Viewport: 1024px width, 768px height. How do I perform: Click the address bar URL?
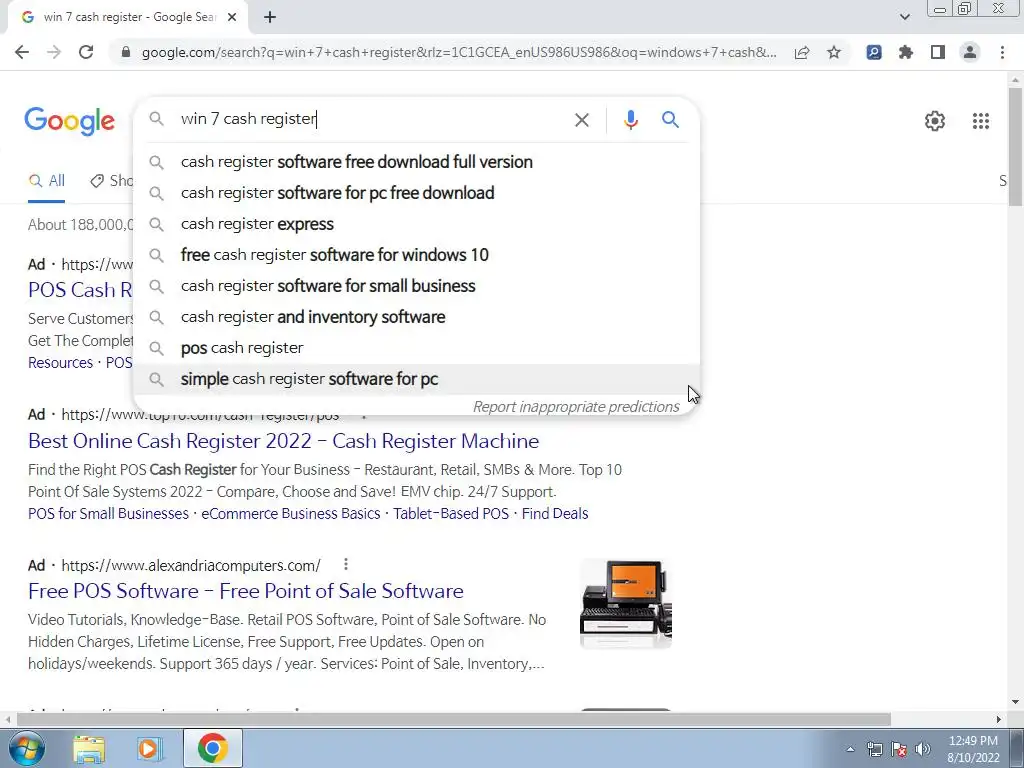[x=459, y=52]
